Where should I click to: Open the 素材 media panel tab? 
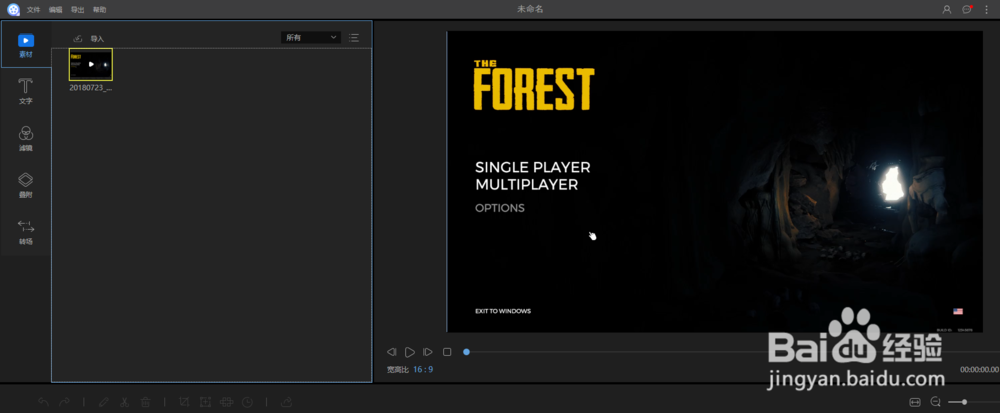(26, 45)
